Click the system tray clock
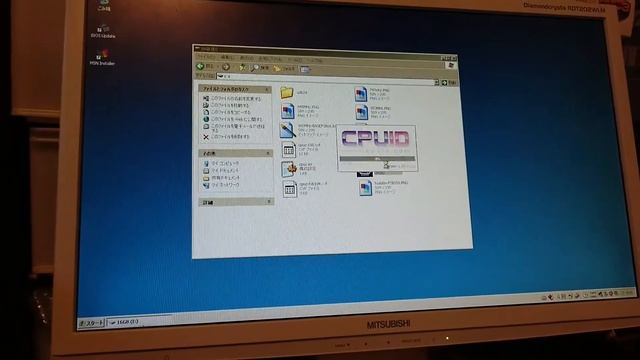The image size is (640, 360). (x=627, y=293)
